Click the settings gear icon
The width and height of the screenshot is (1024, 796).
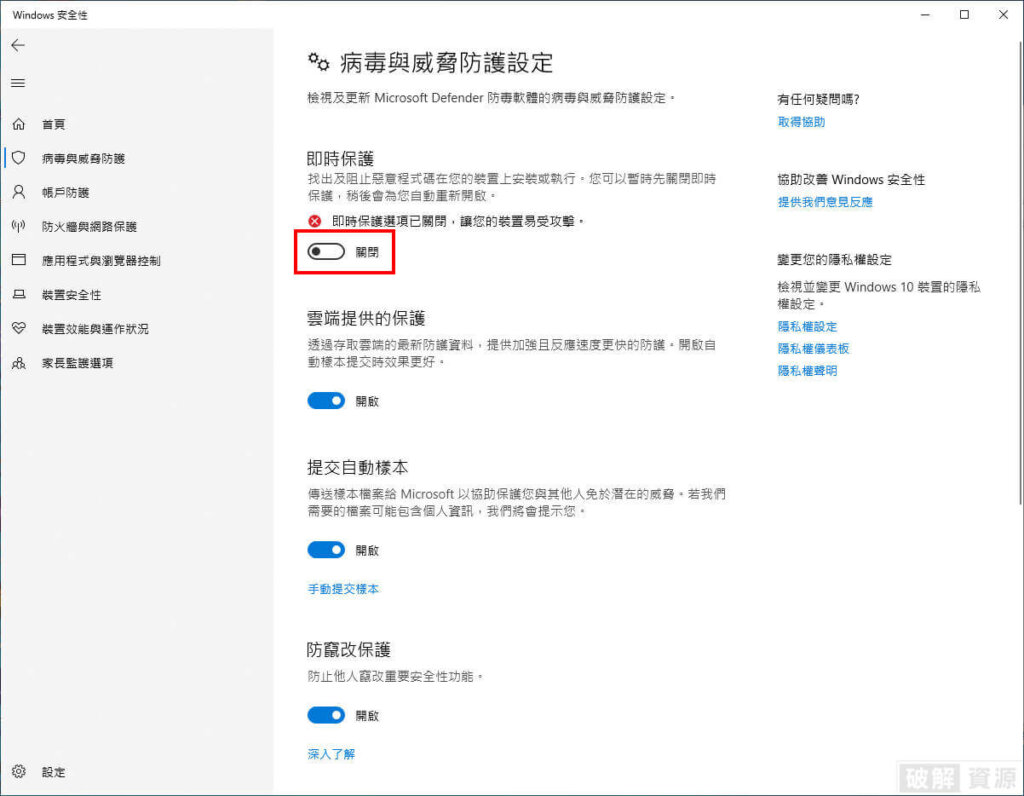tap(19, 771)
